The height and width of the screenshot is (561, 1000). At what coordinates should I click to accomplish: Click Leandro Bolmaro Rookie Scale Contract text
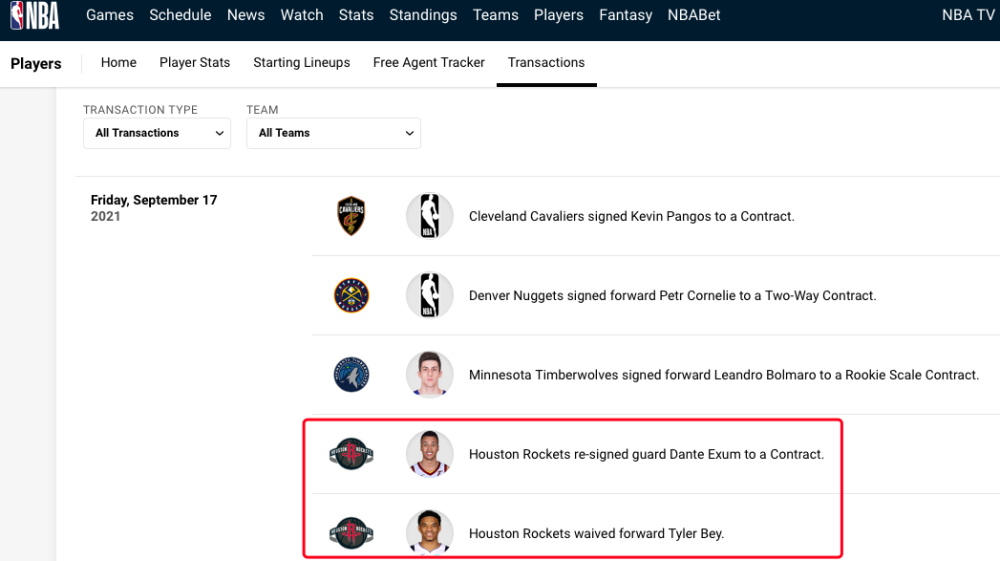723,375
